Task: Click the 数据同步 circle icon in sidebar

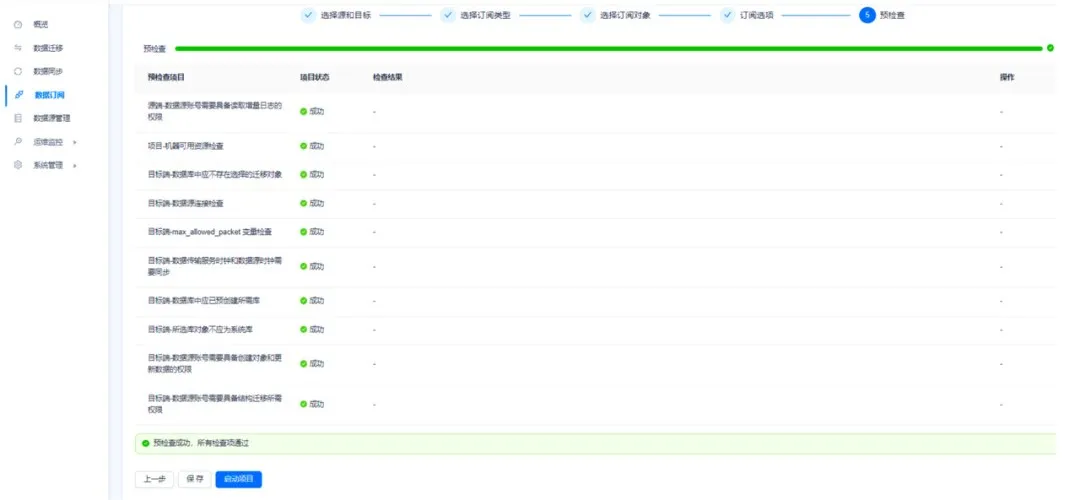Action: (18, 71)
